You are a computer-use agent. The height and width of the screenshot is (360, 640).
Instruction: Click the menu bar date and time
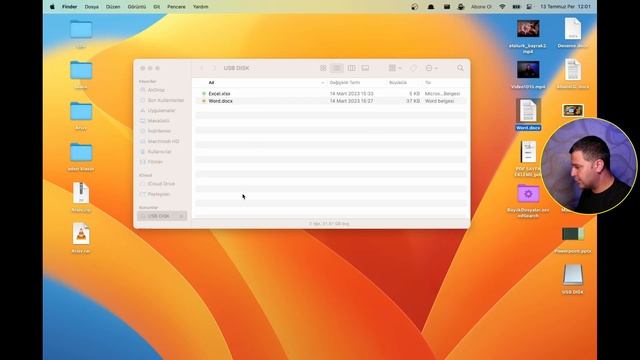point(565,7)
